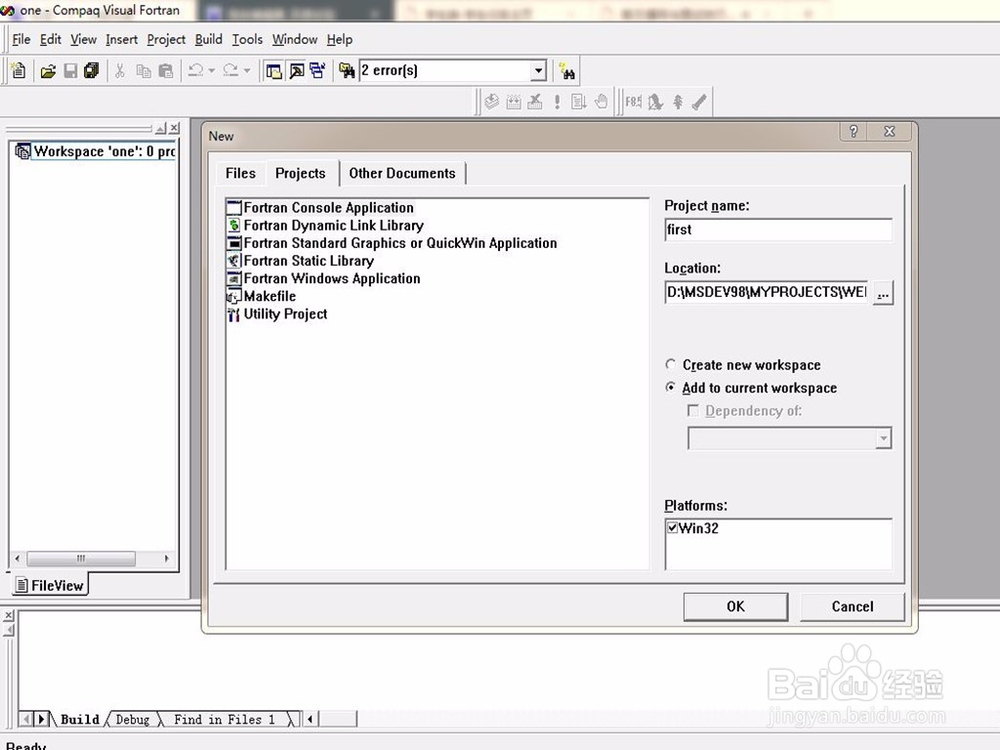The image size is (1000, 750).
Task: Switch to the Files tab
Action: (240, 173)
